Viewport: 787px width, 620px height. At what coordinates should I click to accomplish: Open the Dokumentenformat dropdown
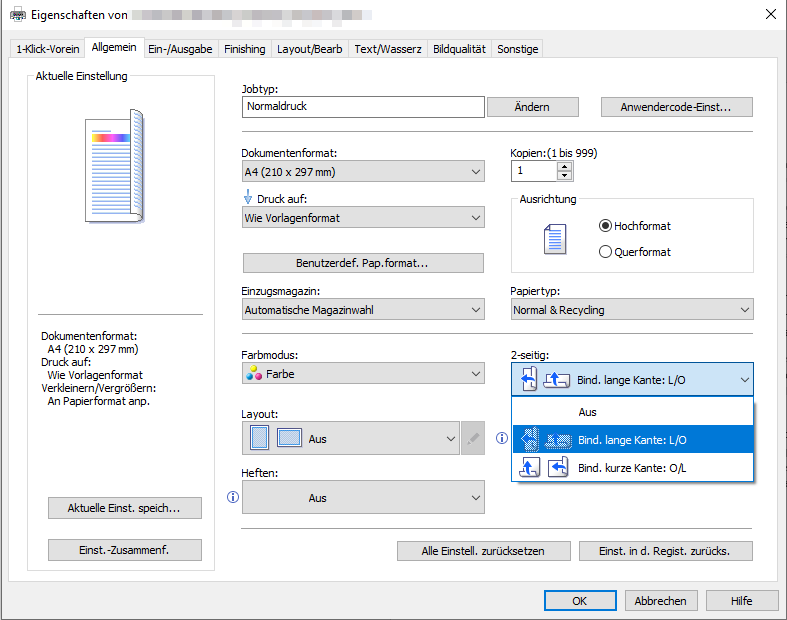[x=362, y=172]
